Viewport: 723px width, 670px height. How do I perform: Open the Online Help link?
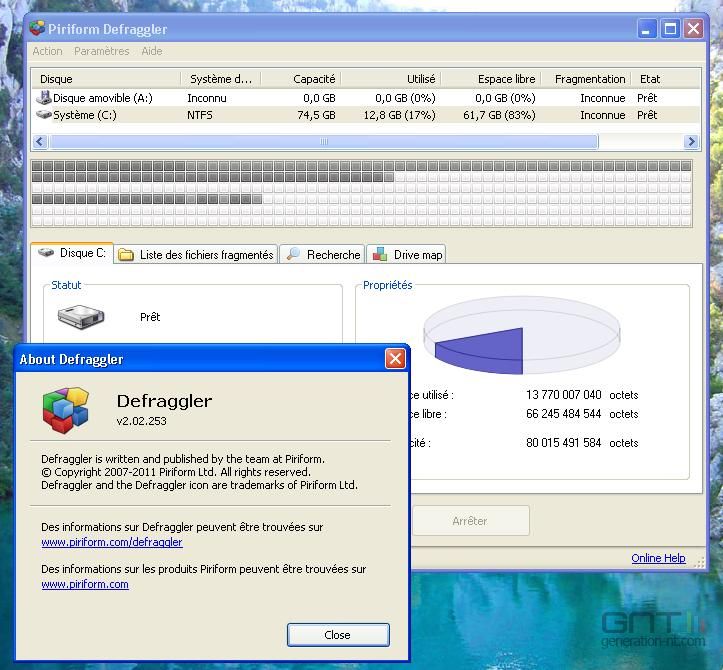658,558
